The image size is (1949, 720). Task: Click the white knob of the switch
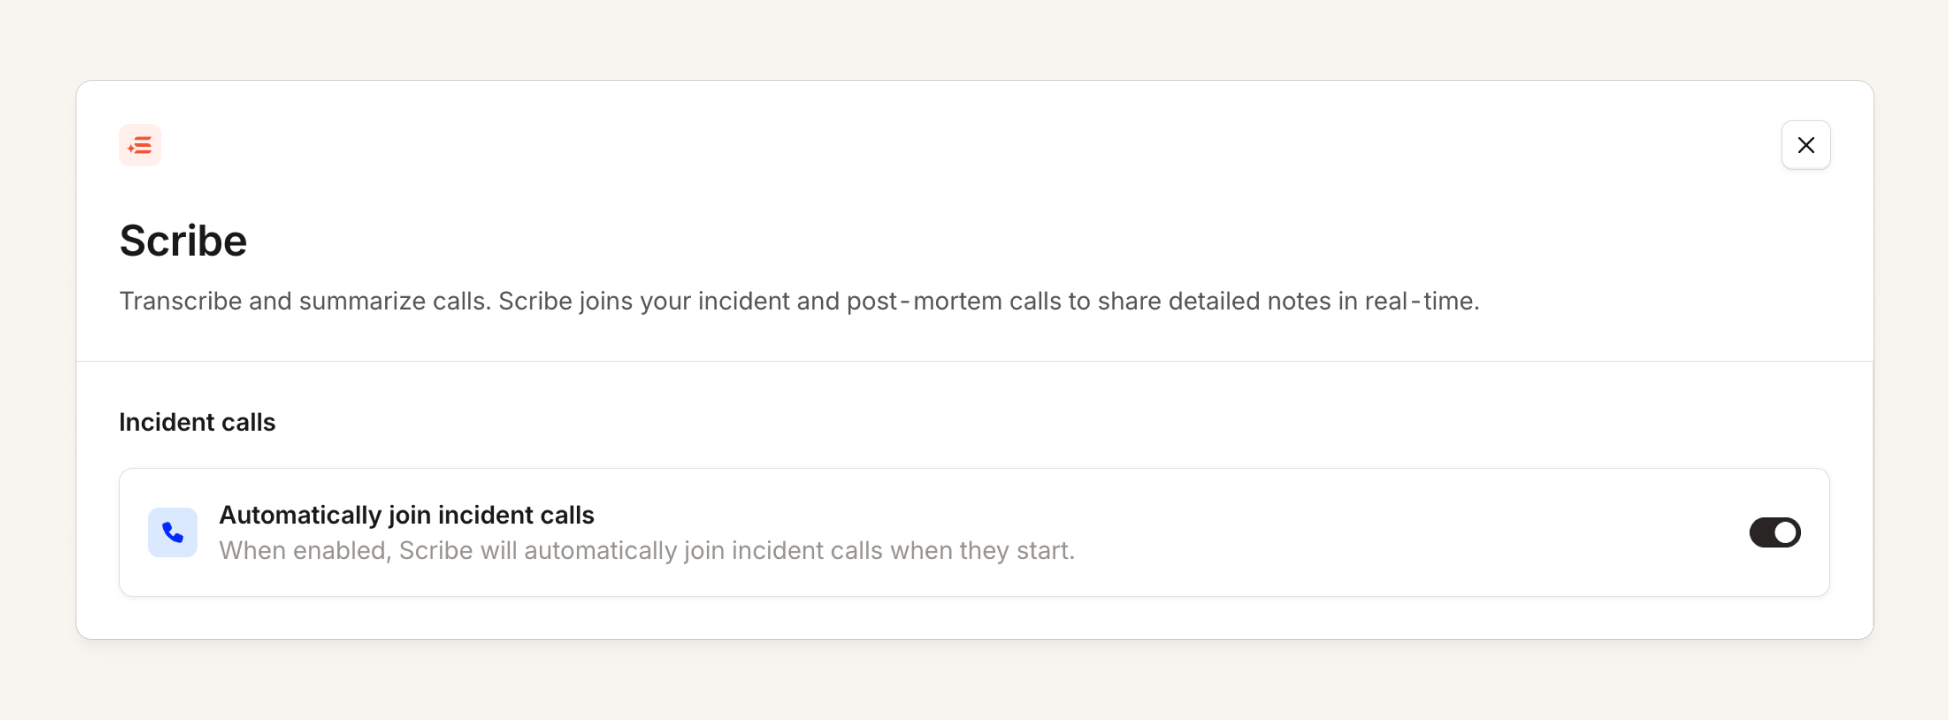[1786, 533]
